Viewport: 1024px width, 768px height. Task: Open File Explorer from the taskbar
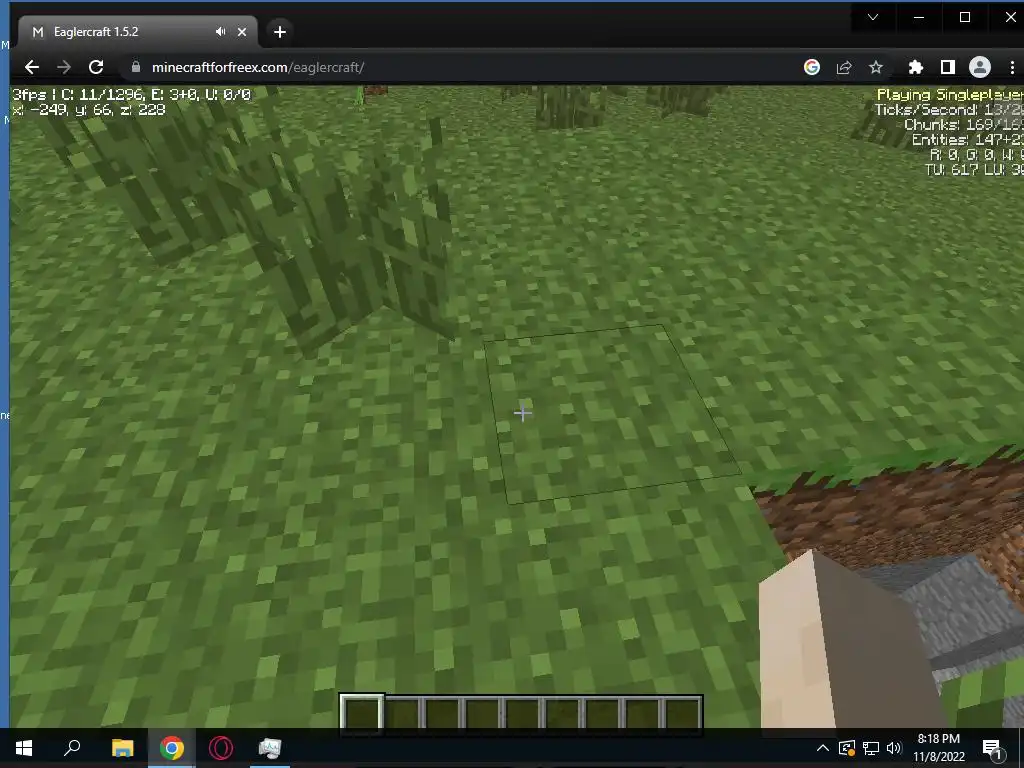pyautogui.click(x=122, y=748)
